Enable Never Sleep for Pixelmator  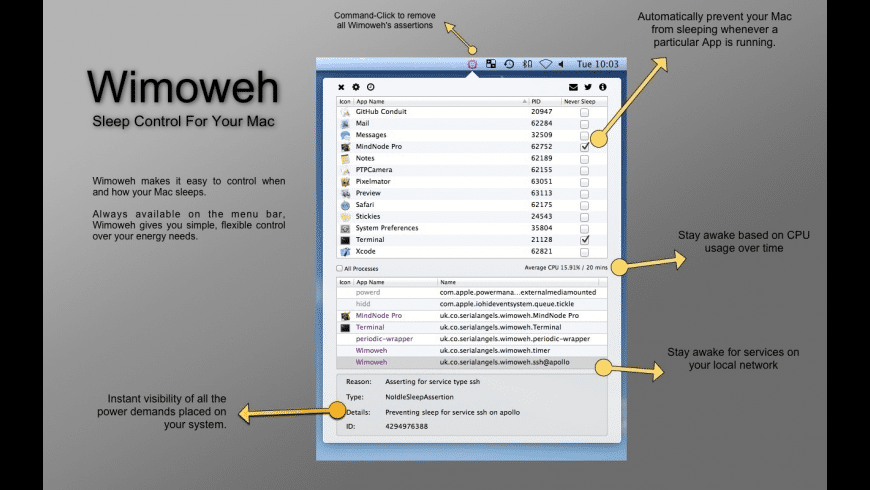[584, 182]
